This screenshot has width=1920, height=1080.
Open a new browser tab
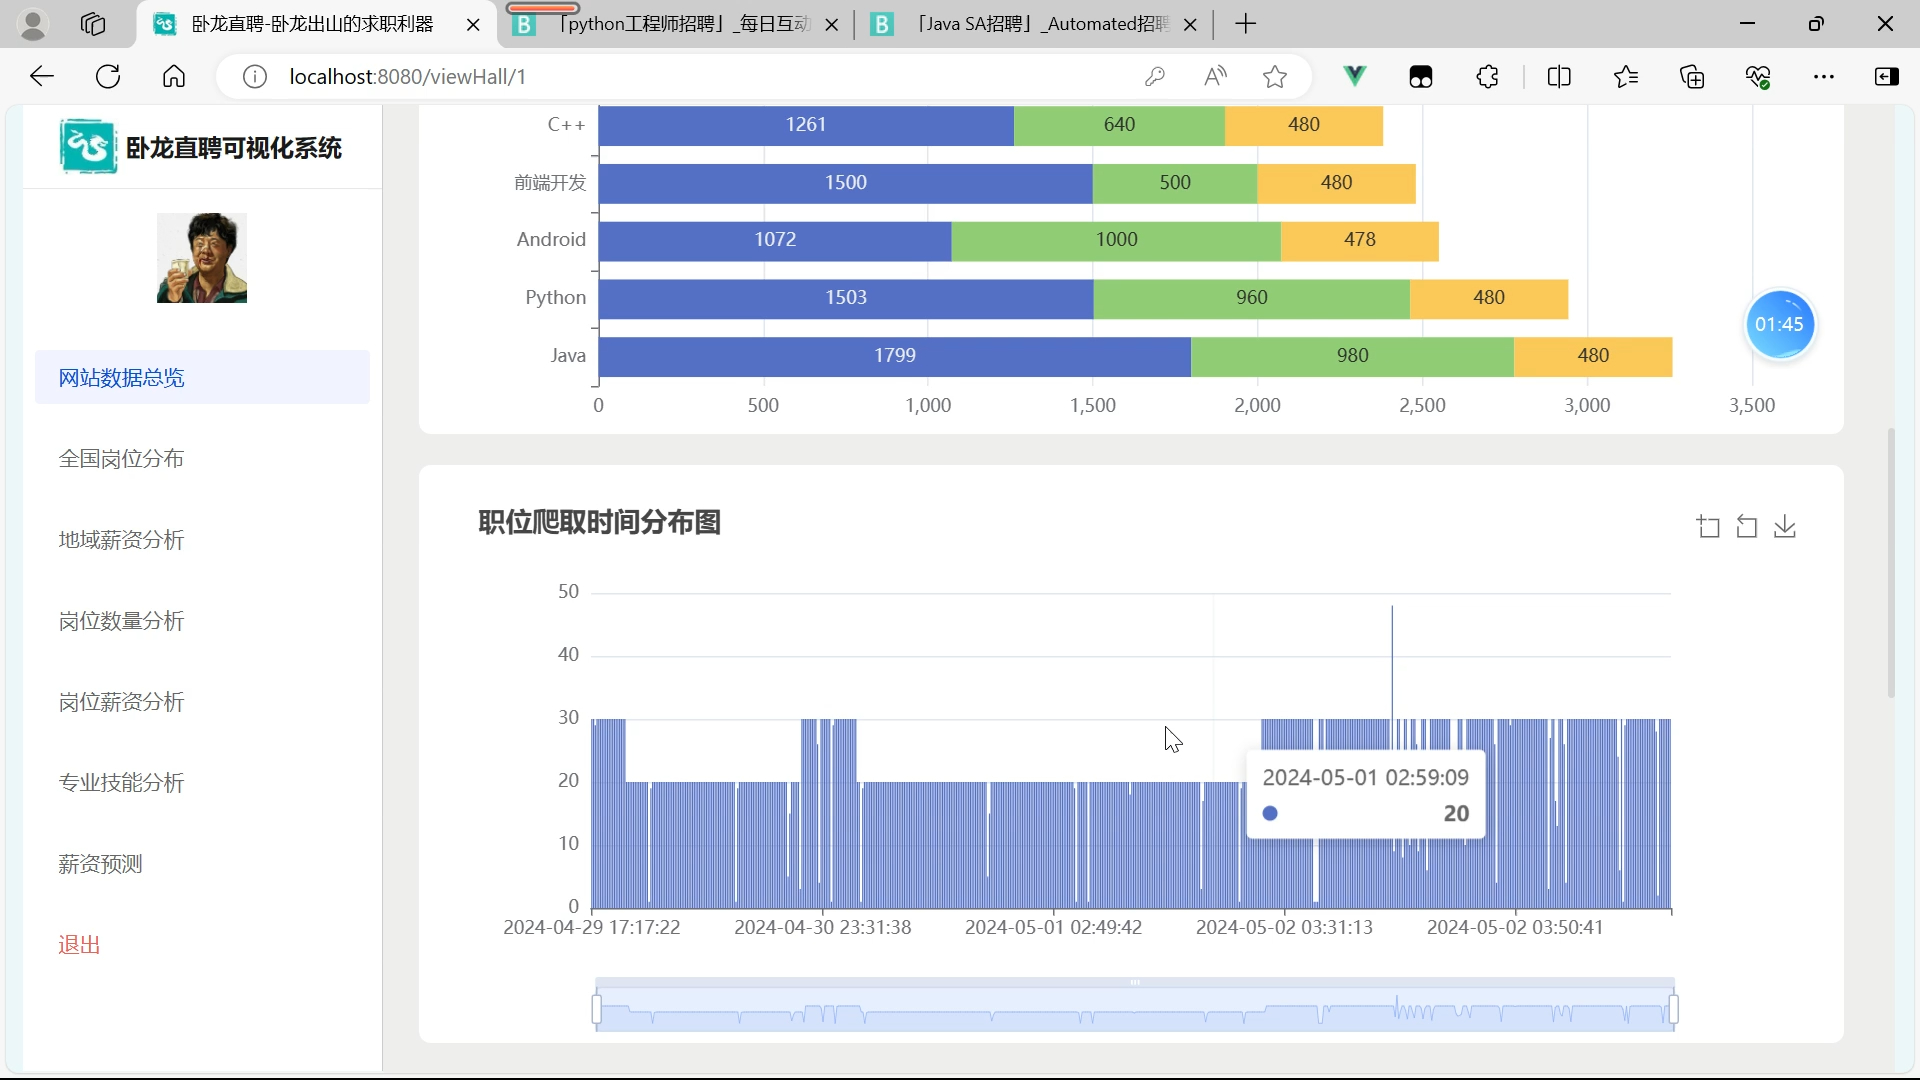click(1246, 24)
